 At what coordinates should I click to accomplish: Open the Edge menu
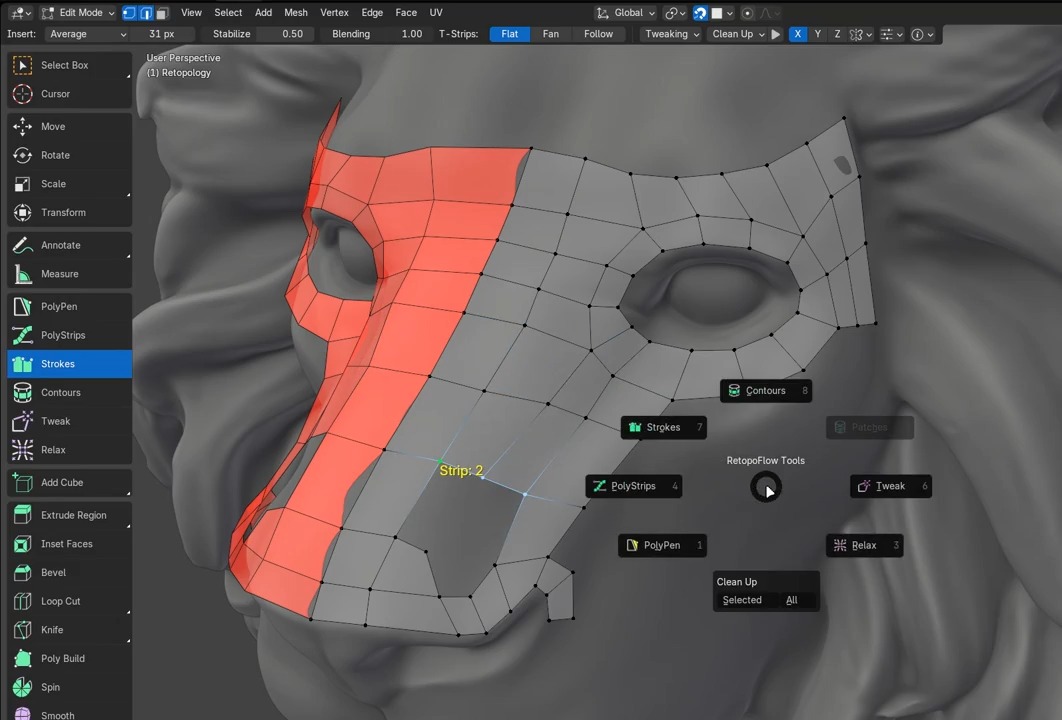coord(372,13)
